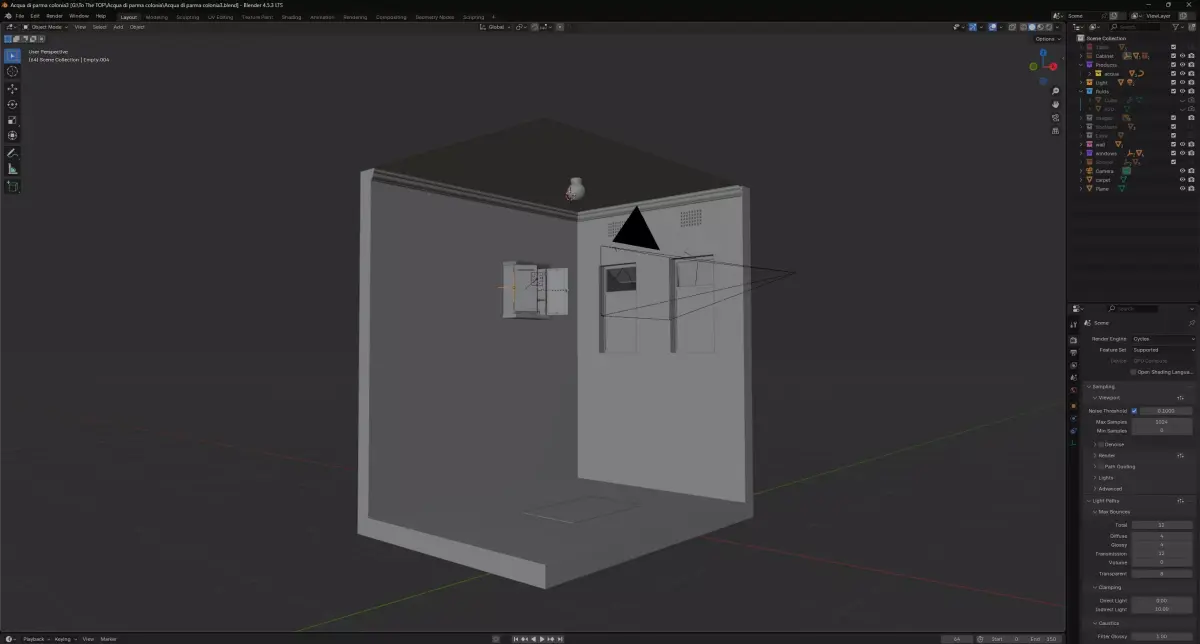
Task: Toggle windows collection render camera icon
Action: pyautogui.click(x=1191, y=153)
